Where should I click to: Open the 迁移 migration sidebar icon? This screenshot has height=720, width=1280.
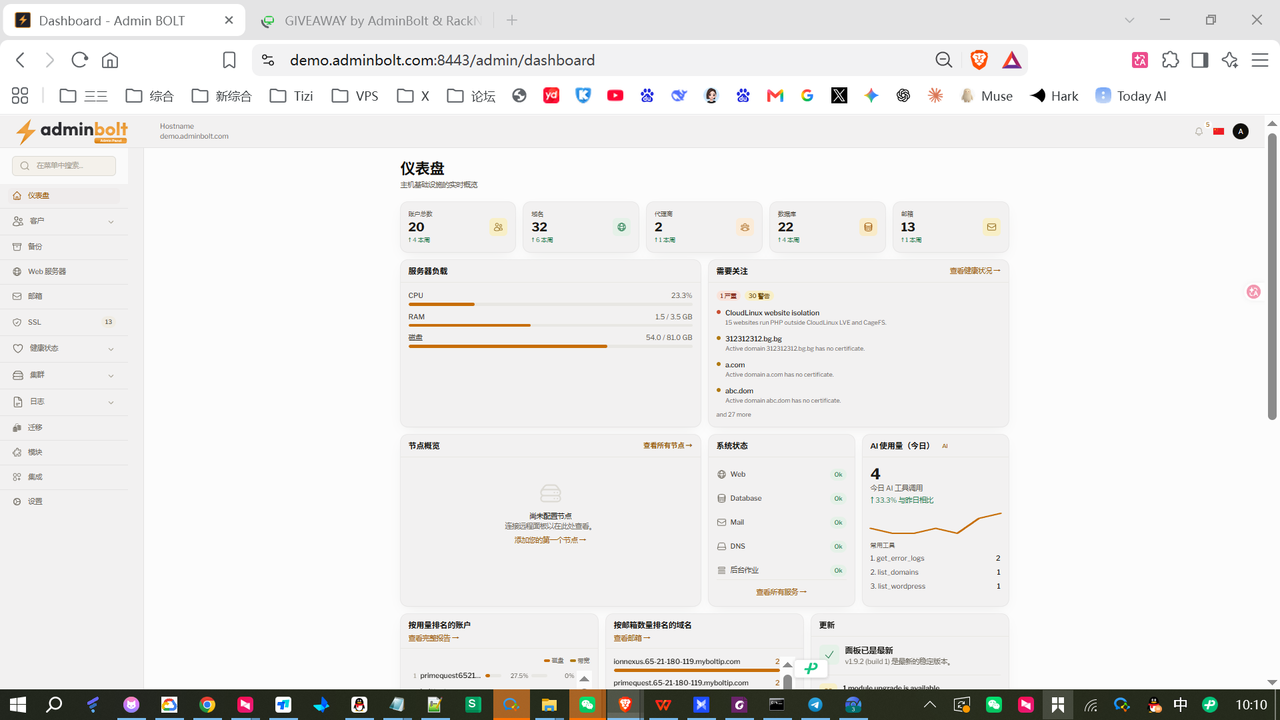[17, 427]
